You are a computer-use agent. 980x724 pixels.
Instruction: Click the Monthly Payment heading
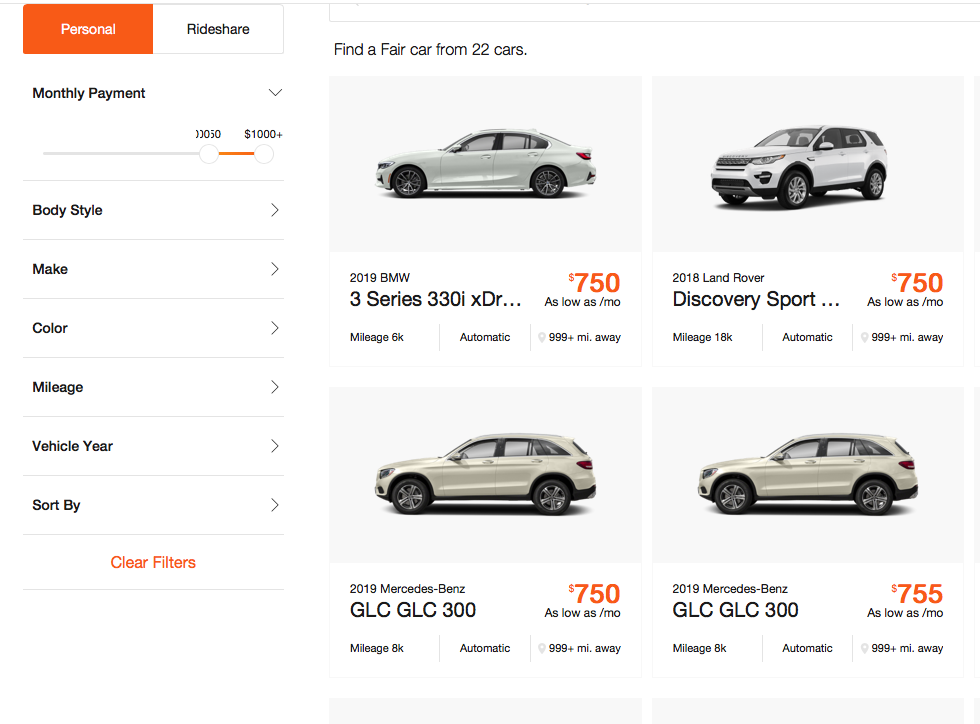pyautogui.click(x=89, y=93)
